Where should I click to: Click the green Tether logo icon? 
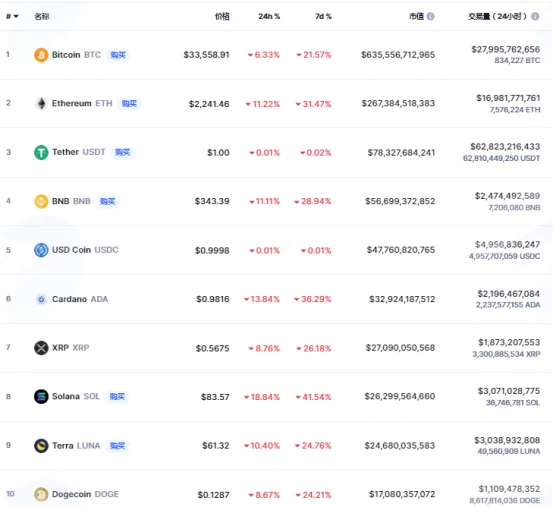click(x=41, y=152)
